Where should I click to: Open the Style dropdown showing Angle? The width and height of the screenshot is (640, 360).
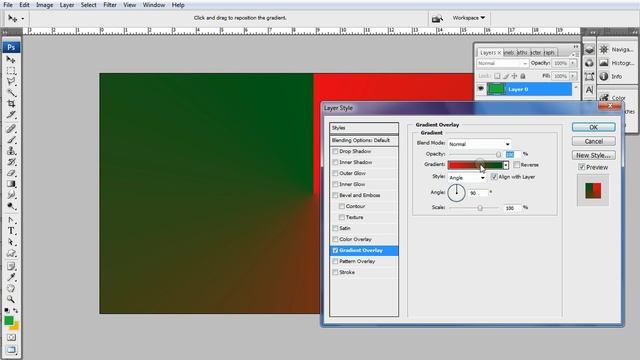tap(467, 178)
